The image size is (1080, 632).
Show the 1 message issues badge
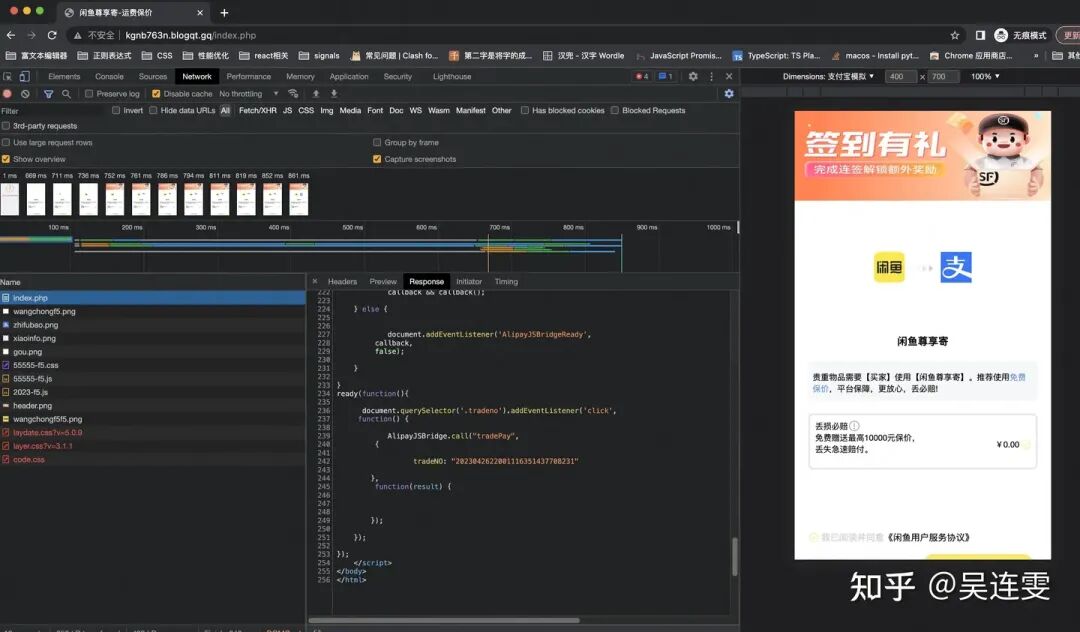[665, 76]
